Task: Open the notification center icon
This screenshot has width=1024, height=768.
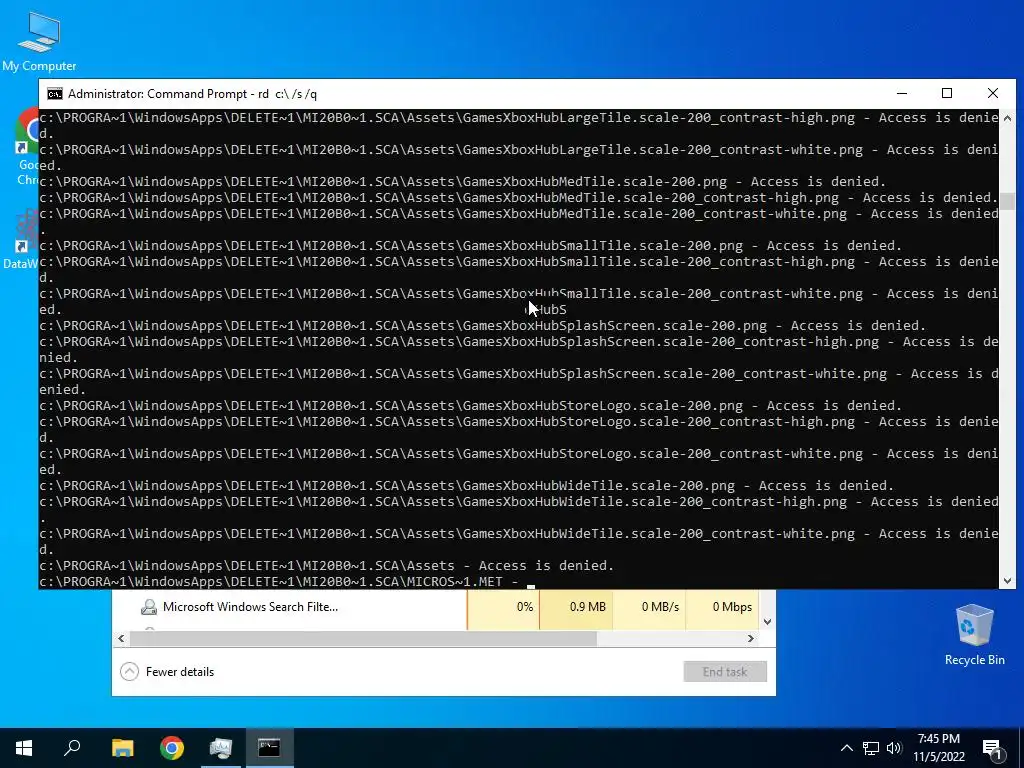Action: pos(993,748)
